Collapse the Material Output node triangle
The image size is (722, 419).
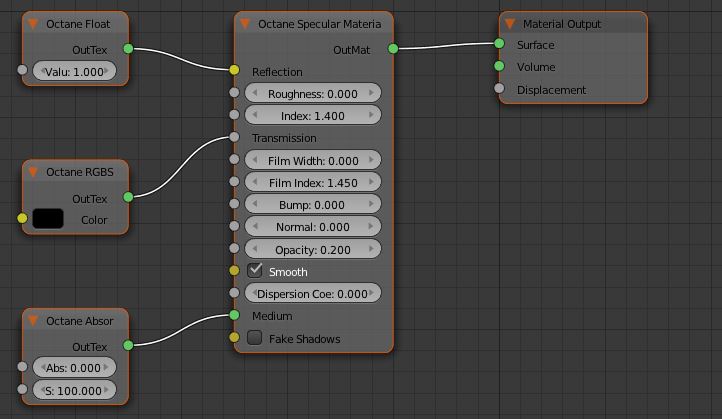click(x=510, y=23)
